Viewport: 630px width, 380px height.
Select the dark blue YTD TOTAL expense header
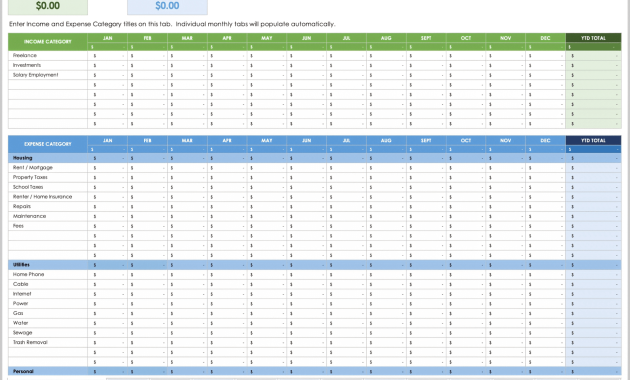[593, 141]
